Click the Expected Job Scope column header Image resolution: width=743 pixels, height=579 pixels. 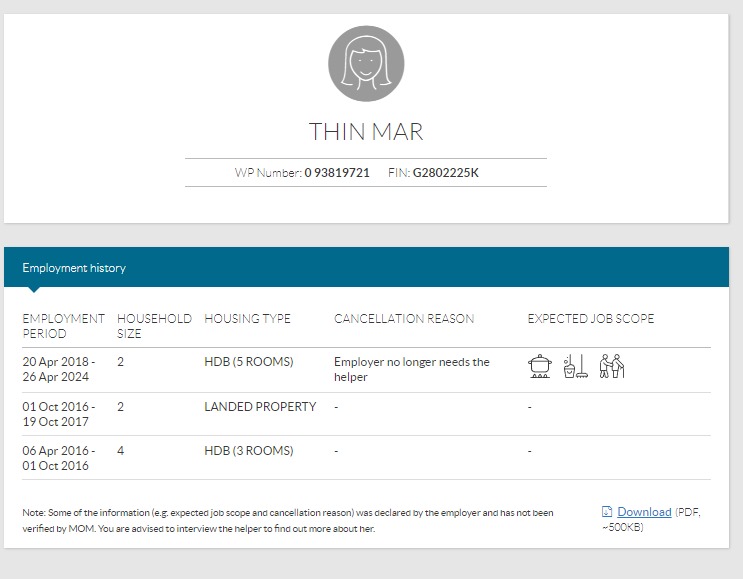pos(590,319)
